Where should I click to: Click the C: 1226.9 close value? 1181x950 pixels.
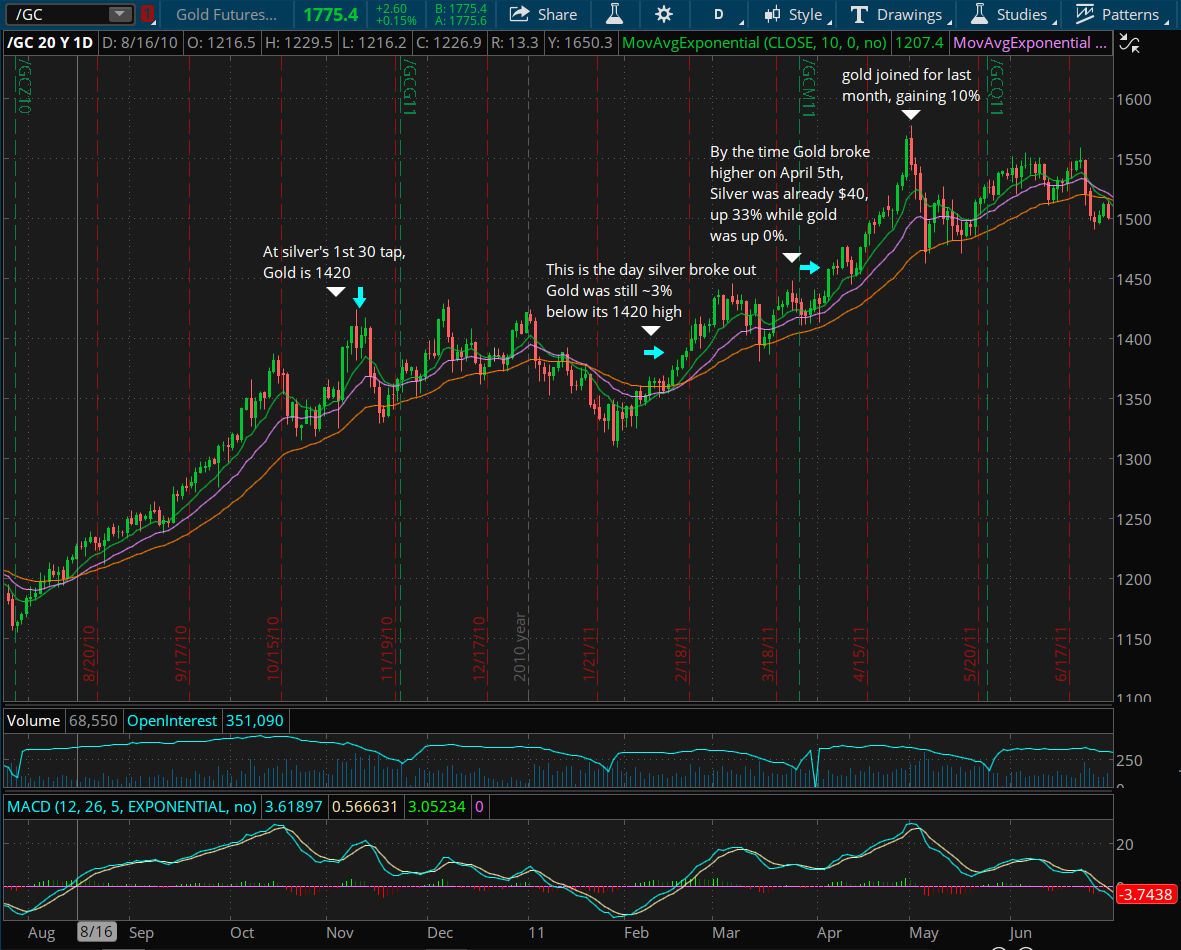(x=449, y=43)
